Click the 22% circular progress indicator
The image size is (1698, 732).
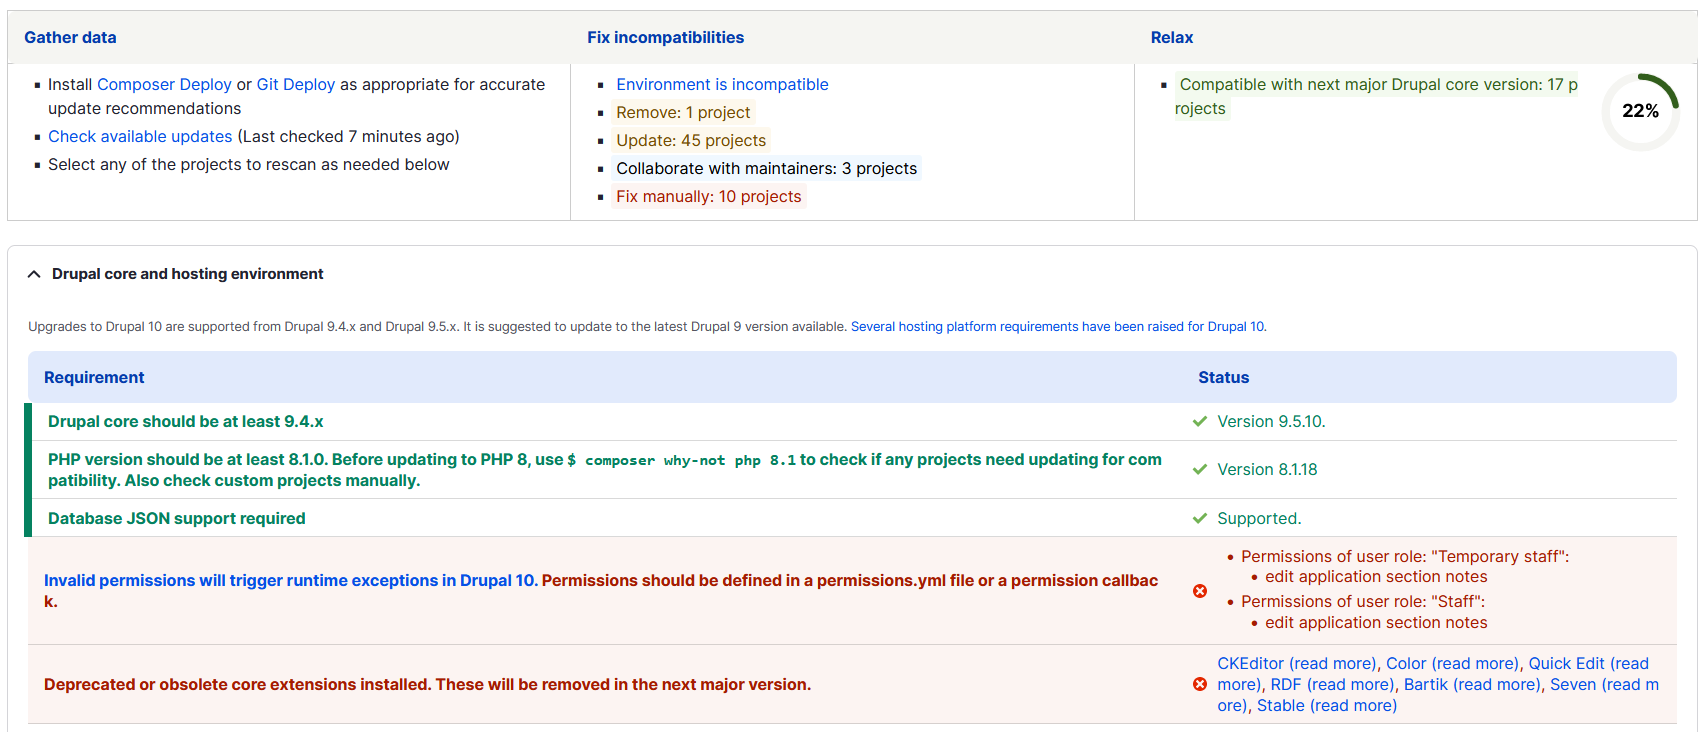click(x=1640, y=111)
